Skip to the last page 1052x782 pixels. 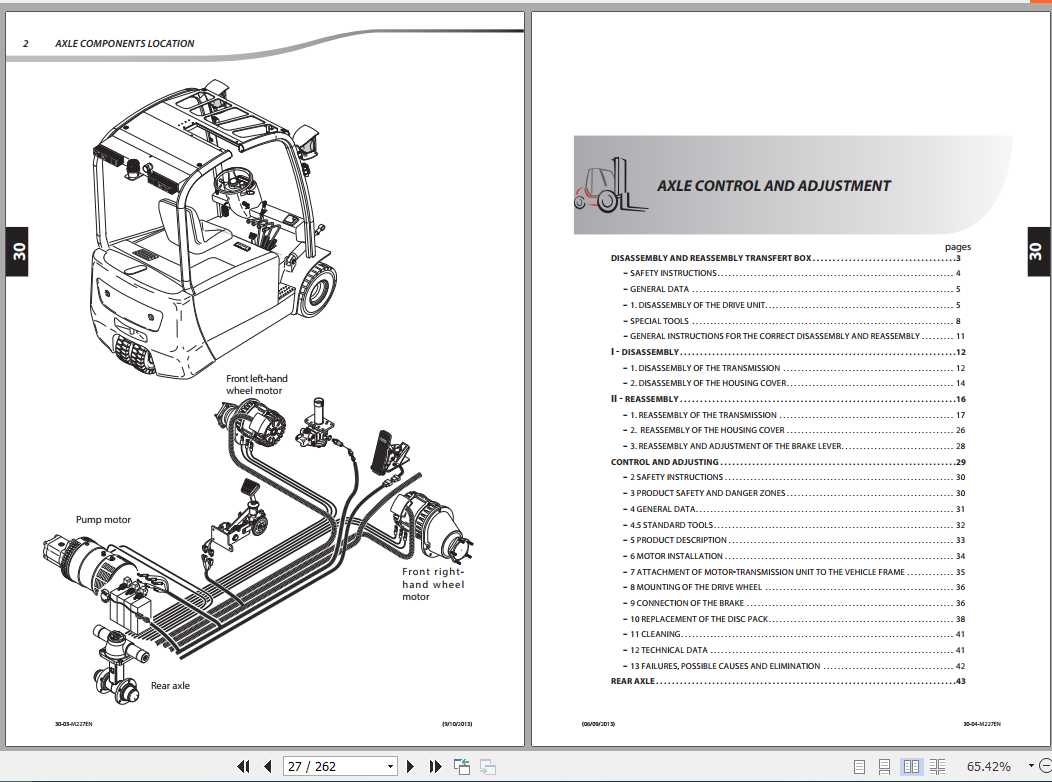point(434,765)
